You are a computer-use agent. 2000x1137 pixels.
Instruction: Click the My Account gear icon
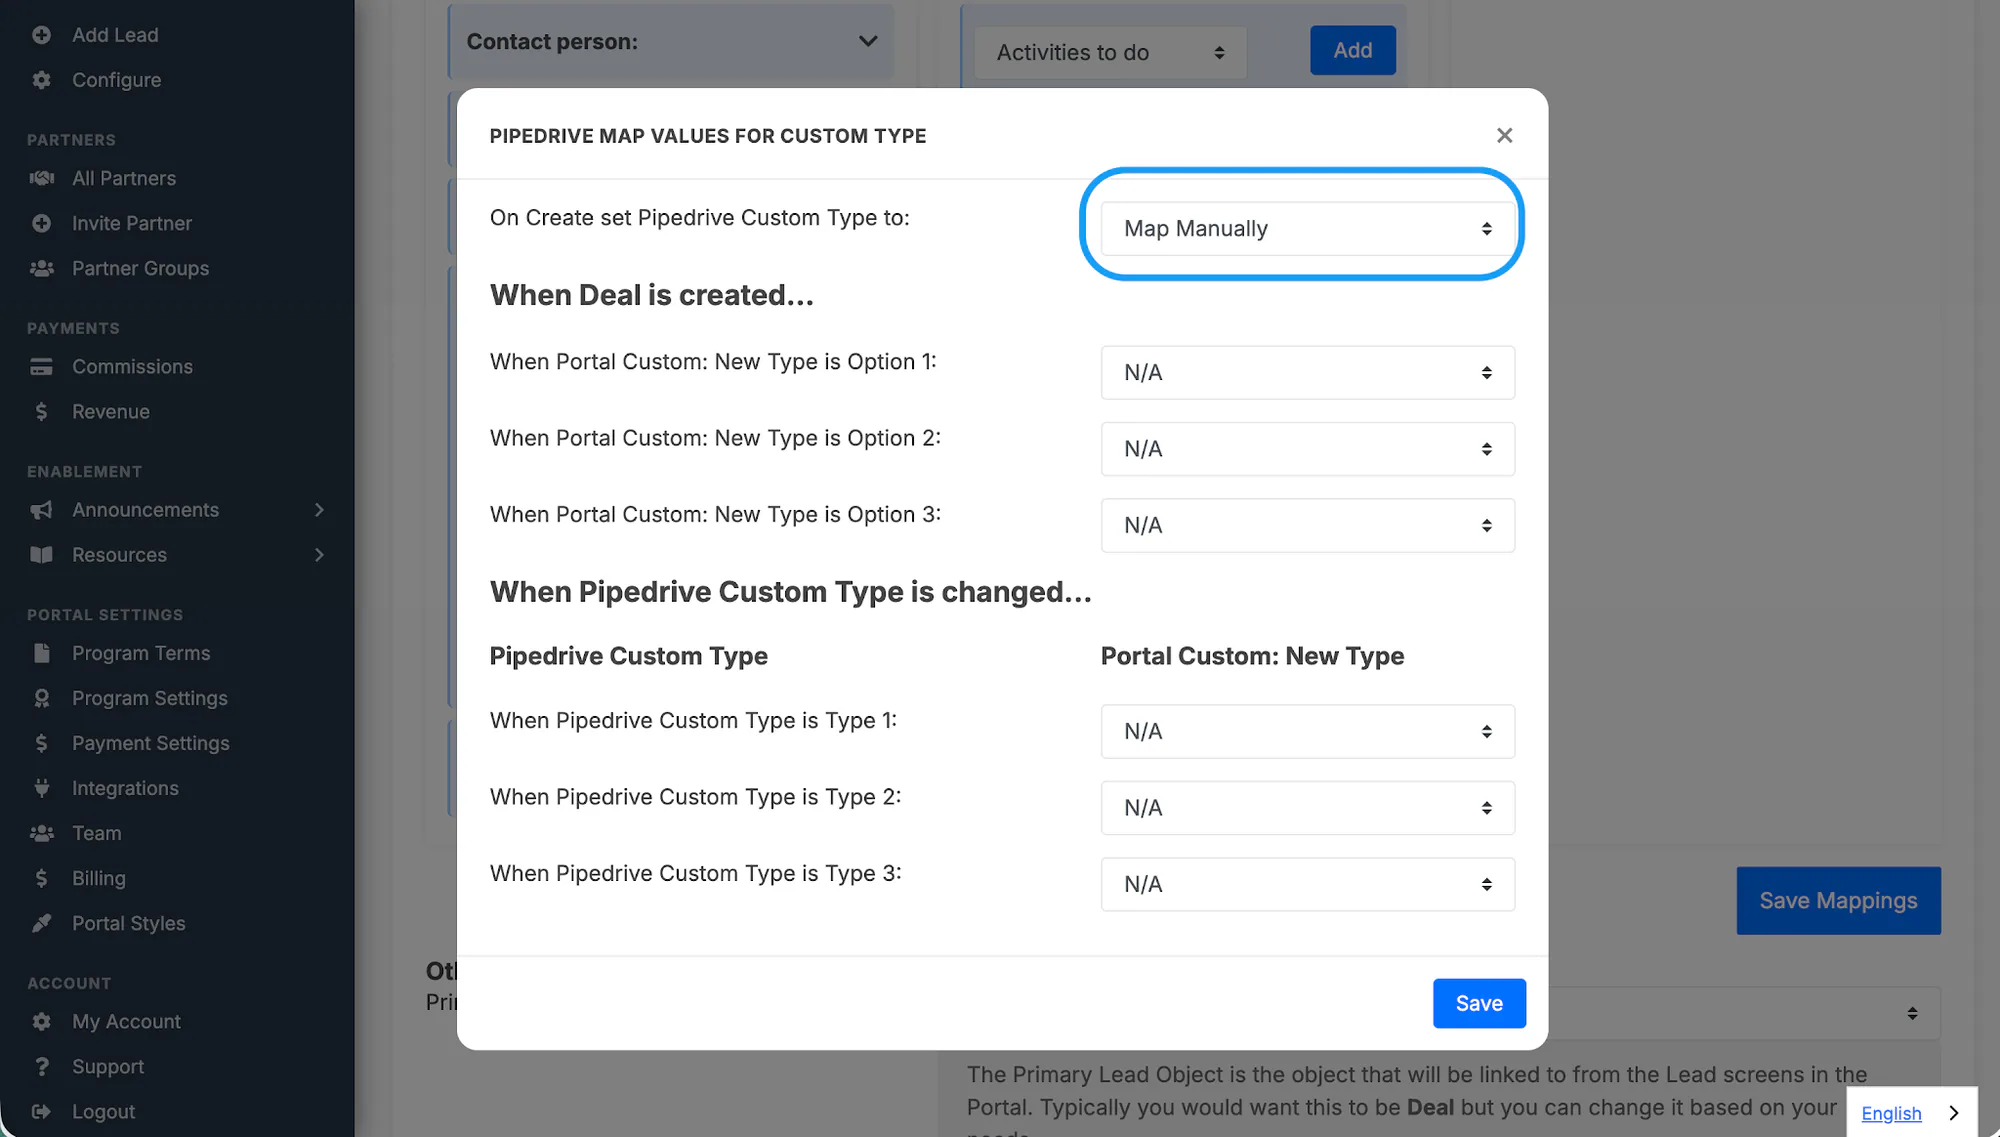[x=41, y=1022]
